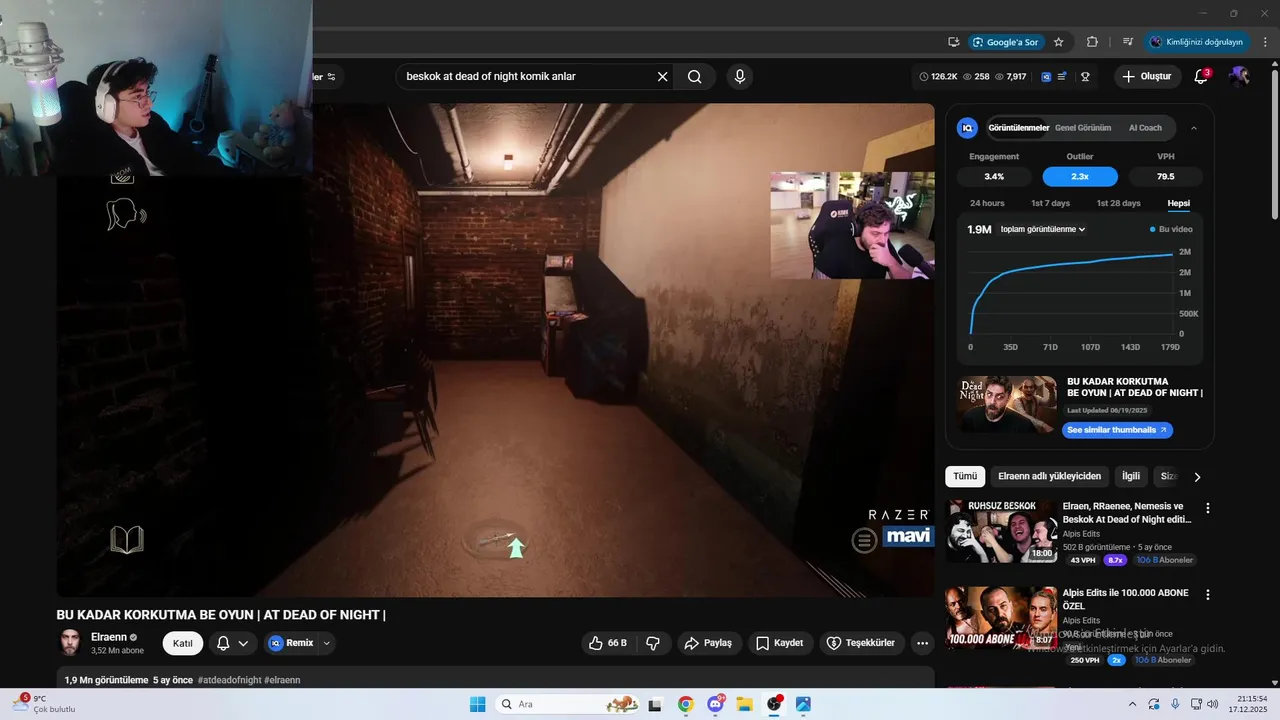Select the Outlier 2.3x metric
Viewport: 1280px width, 720px height.
pyautogui.click(x=1080, y=176)
